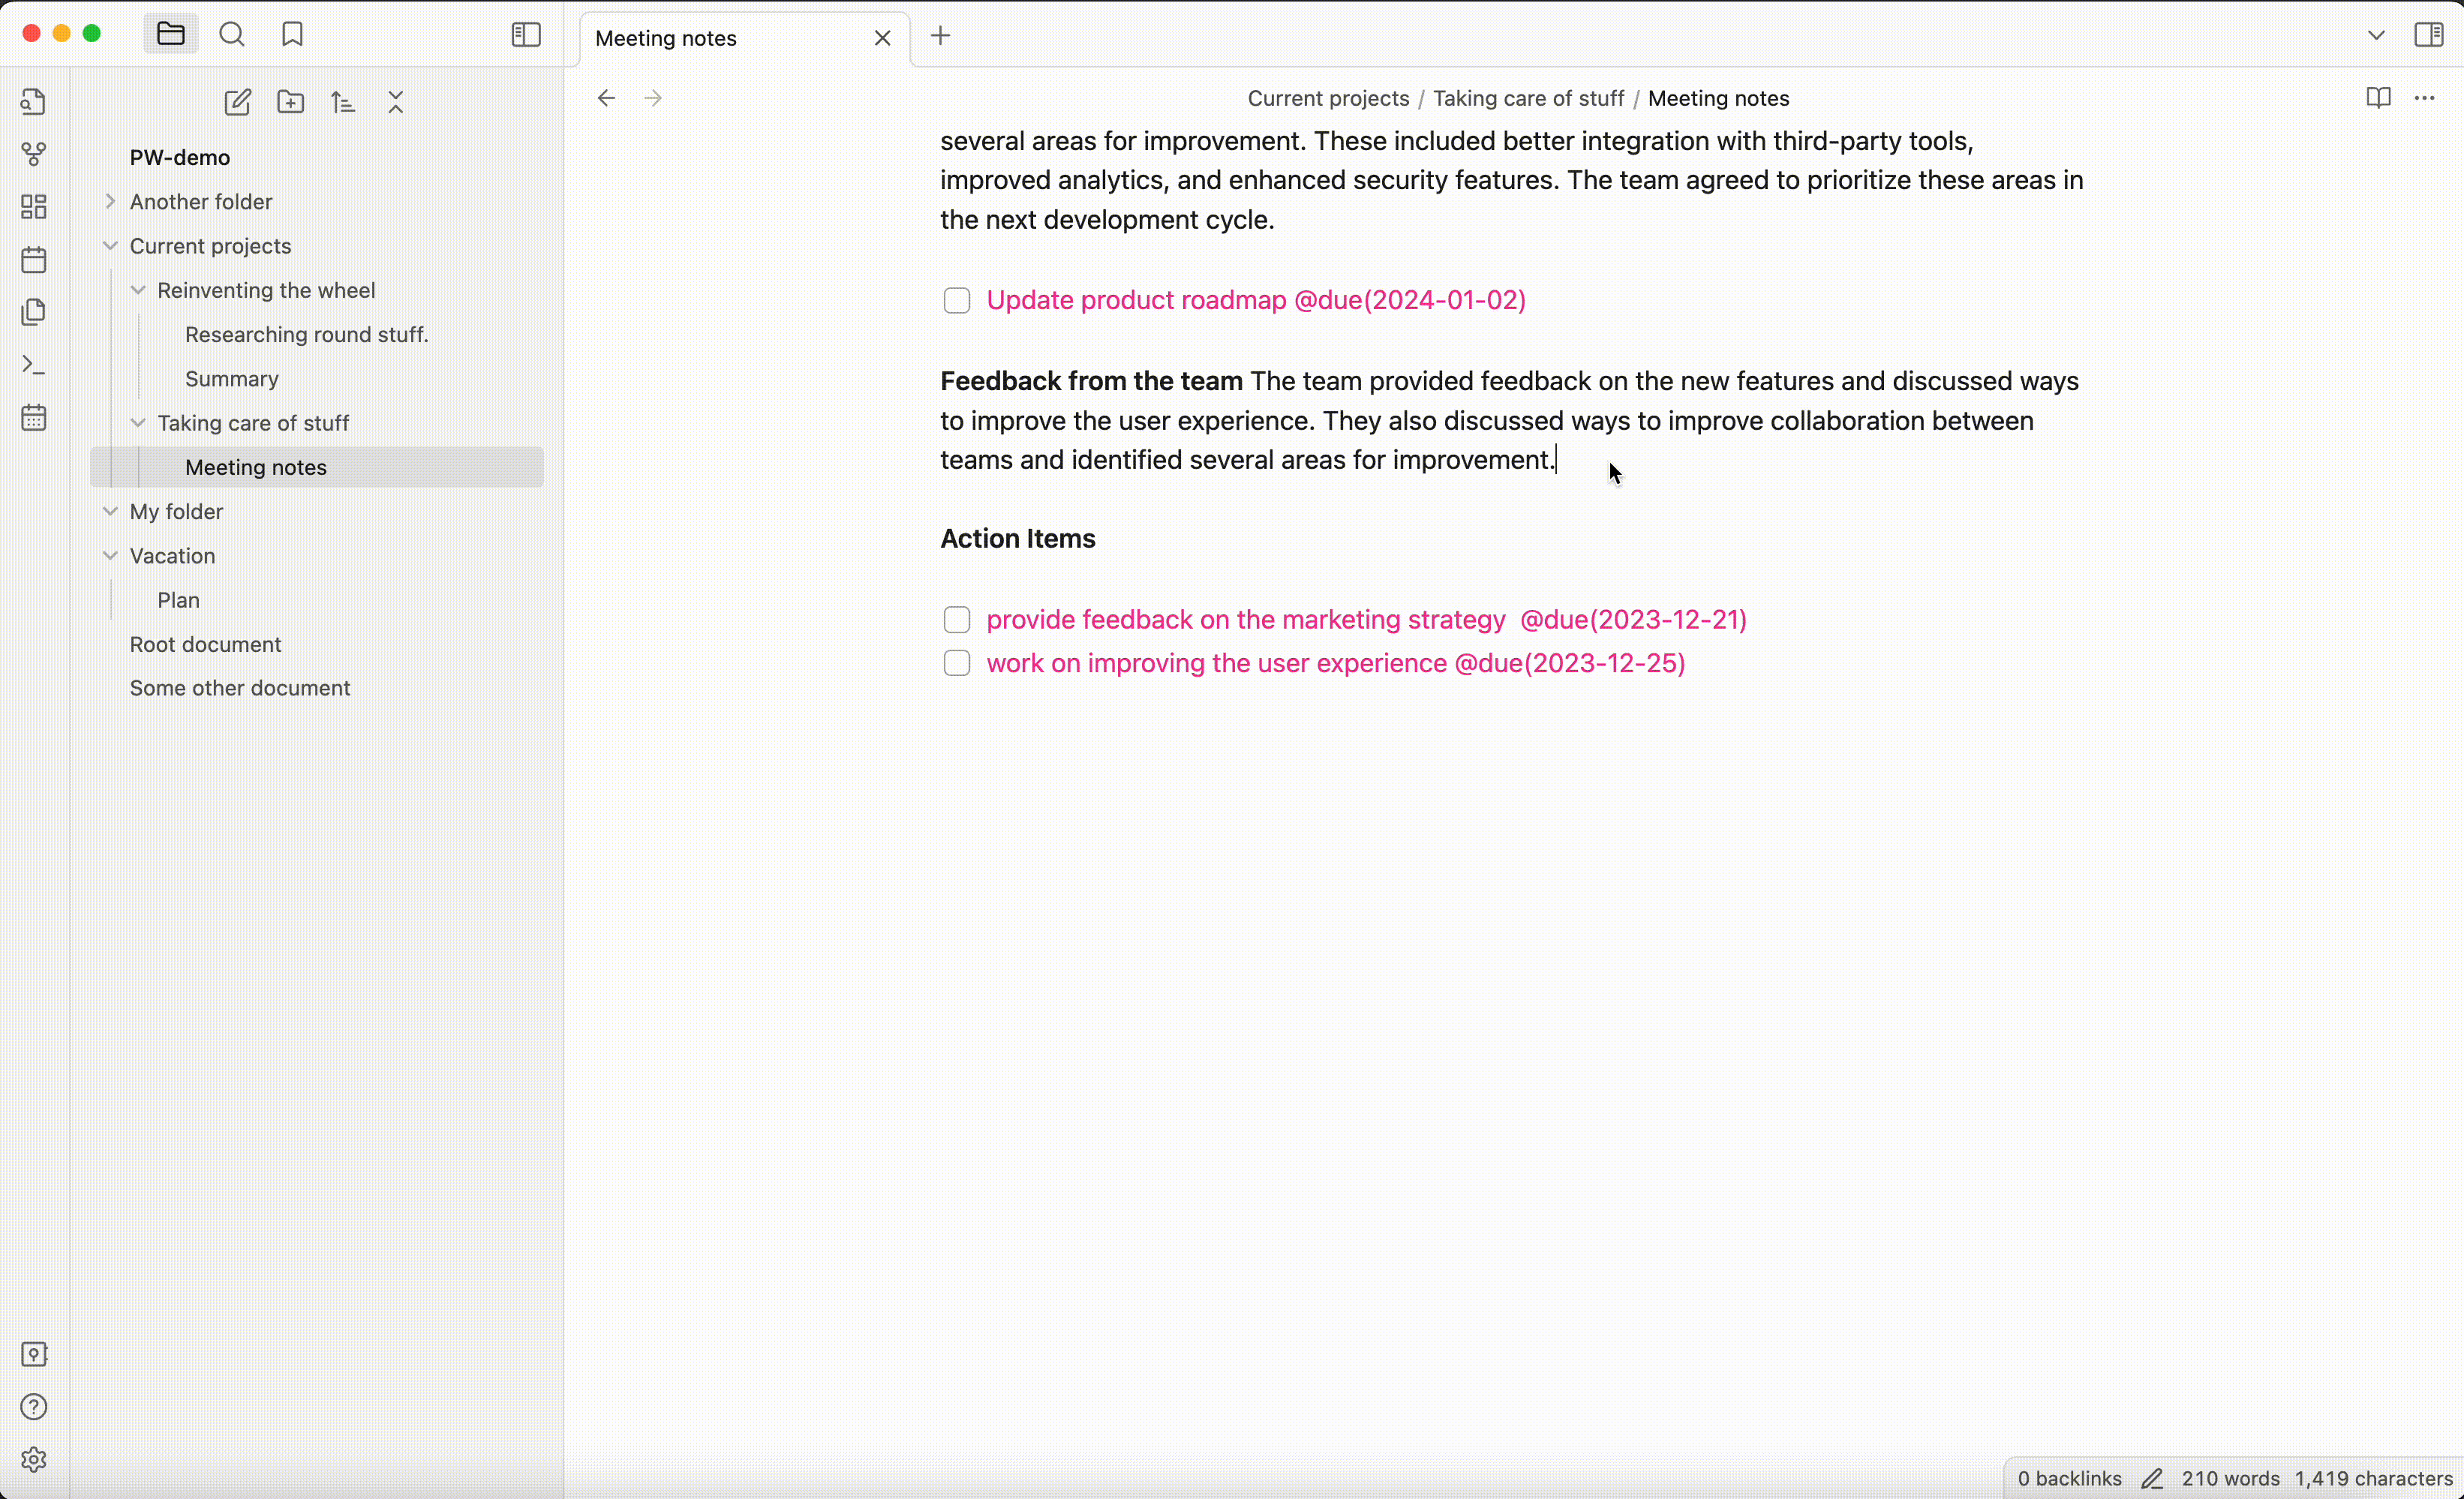
Task: Collapse the Vacation folder
Action: (x=110, y=556)
